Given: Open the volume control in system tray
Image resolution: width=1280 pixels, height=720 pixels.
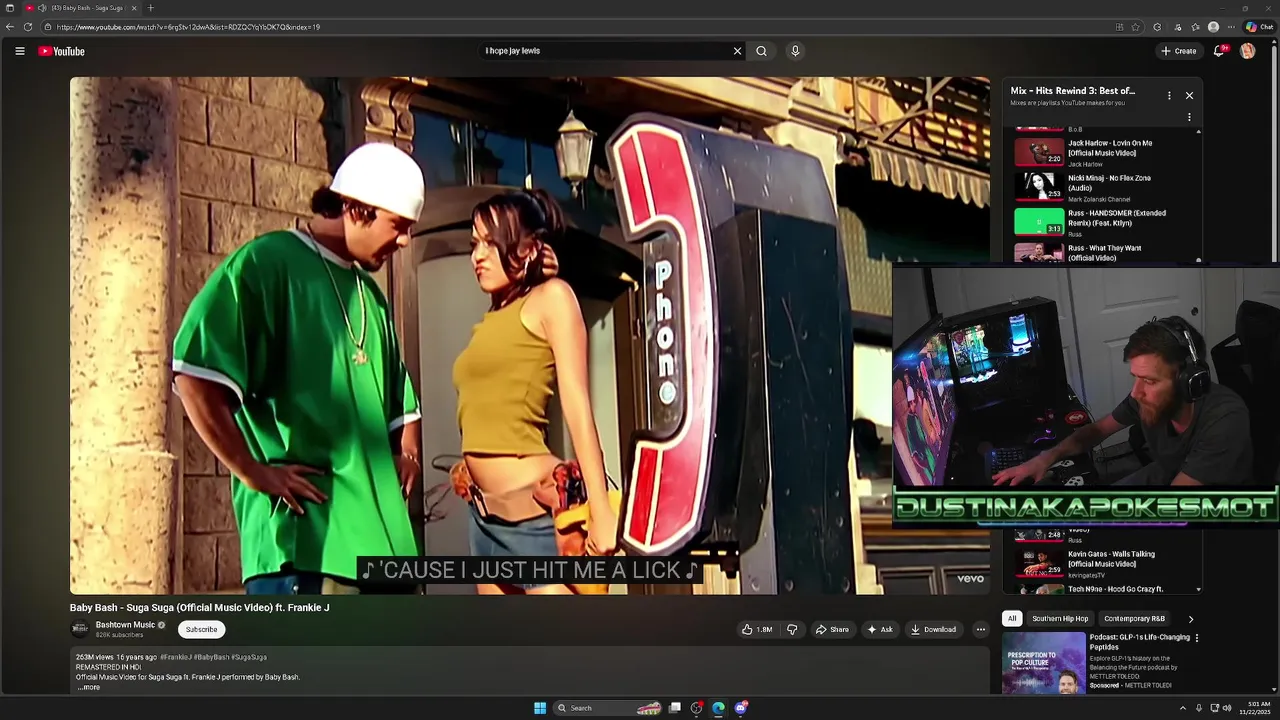Looking at the screenshot, I should pyautogui.click(x=1227, y=708).
